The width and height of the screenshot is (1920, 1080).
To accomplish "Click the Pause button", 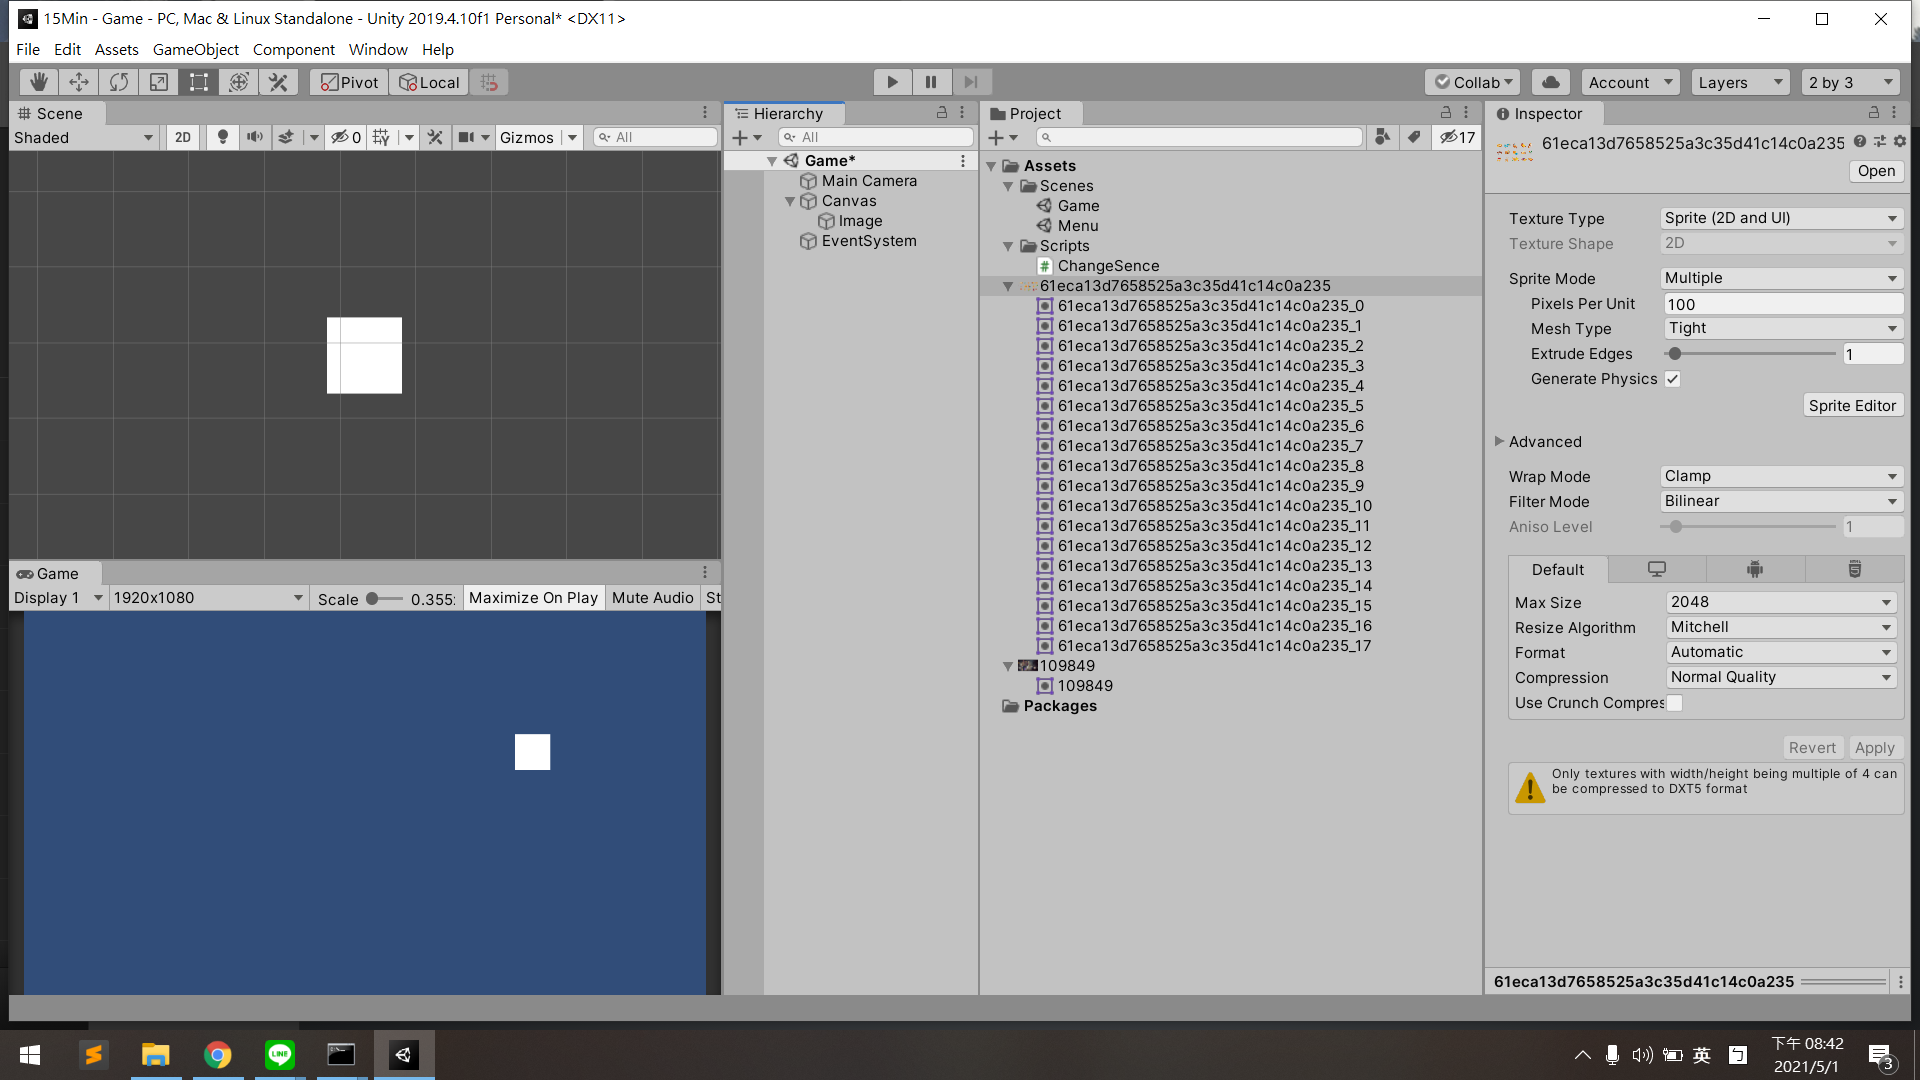I will pos(931,82).
